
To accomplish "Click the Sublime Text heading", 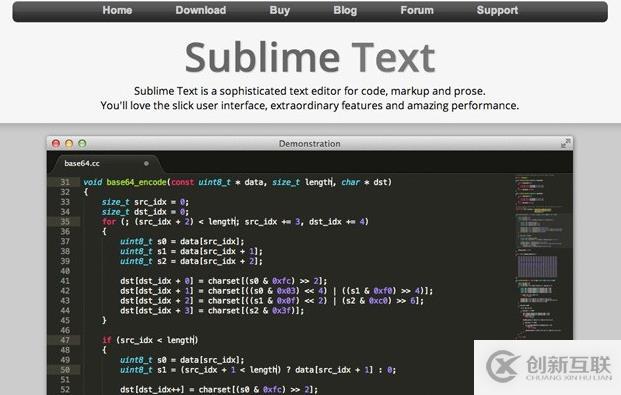I will coord(310,58).
